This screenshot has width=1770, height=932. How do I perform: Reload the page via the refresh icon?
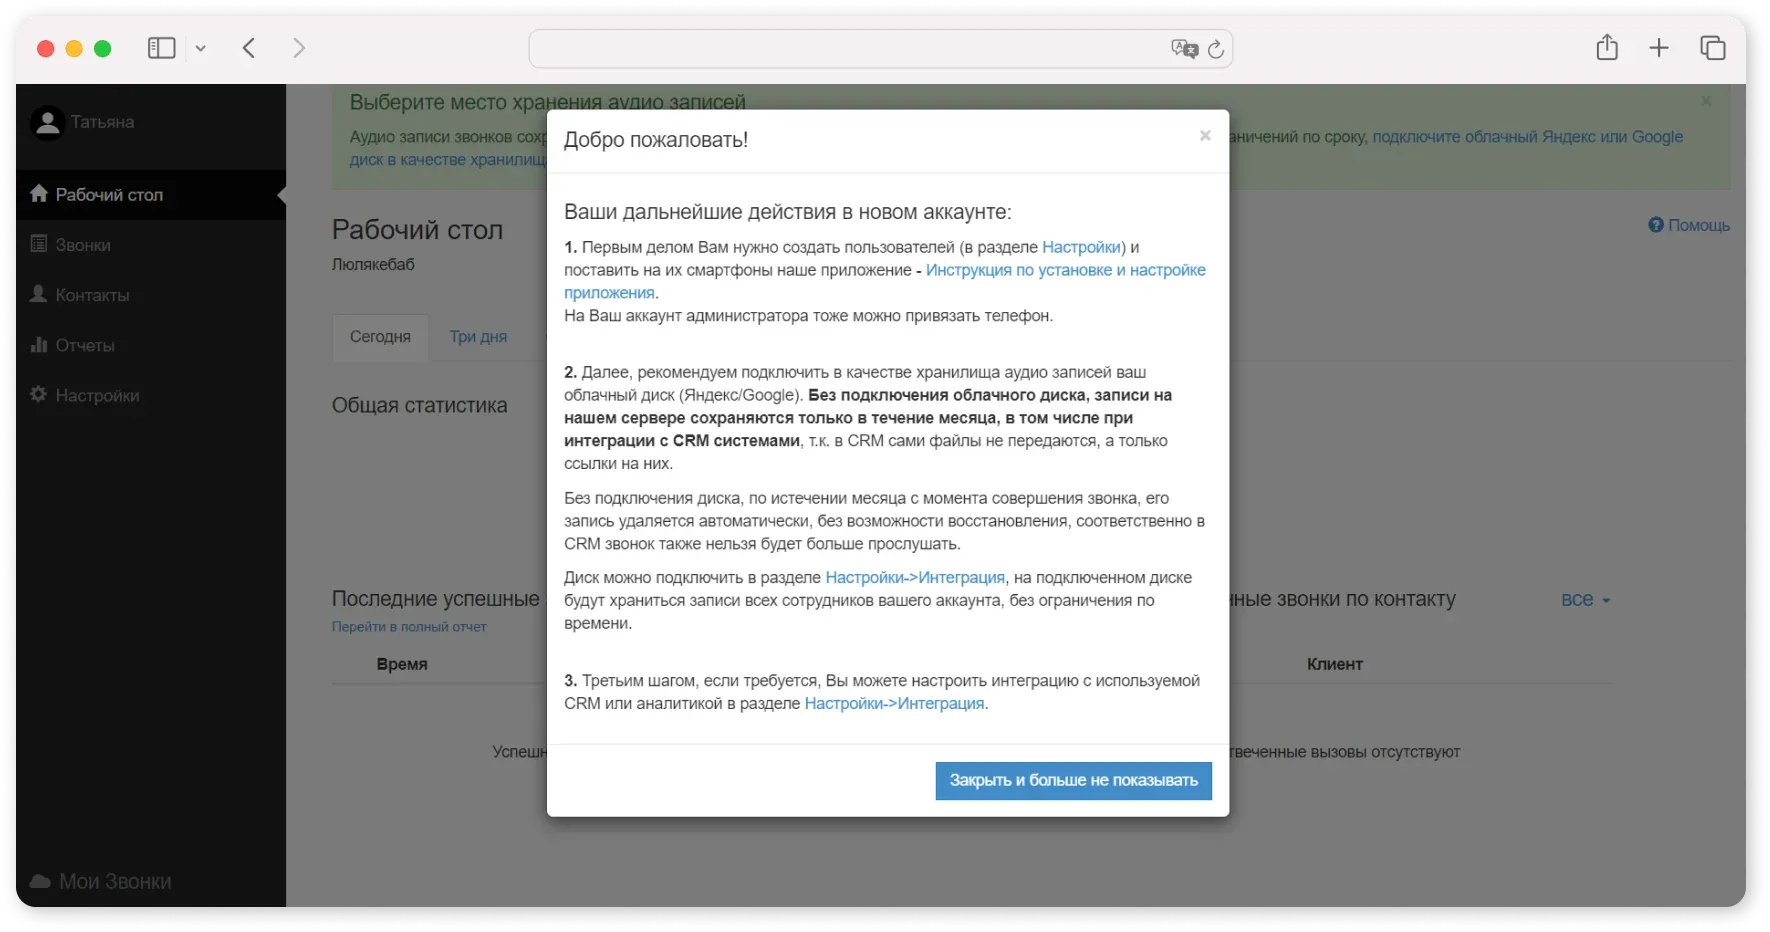tap(1216, 48)
